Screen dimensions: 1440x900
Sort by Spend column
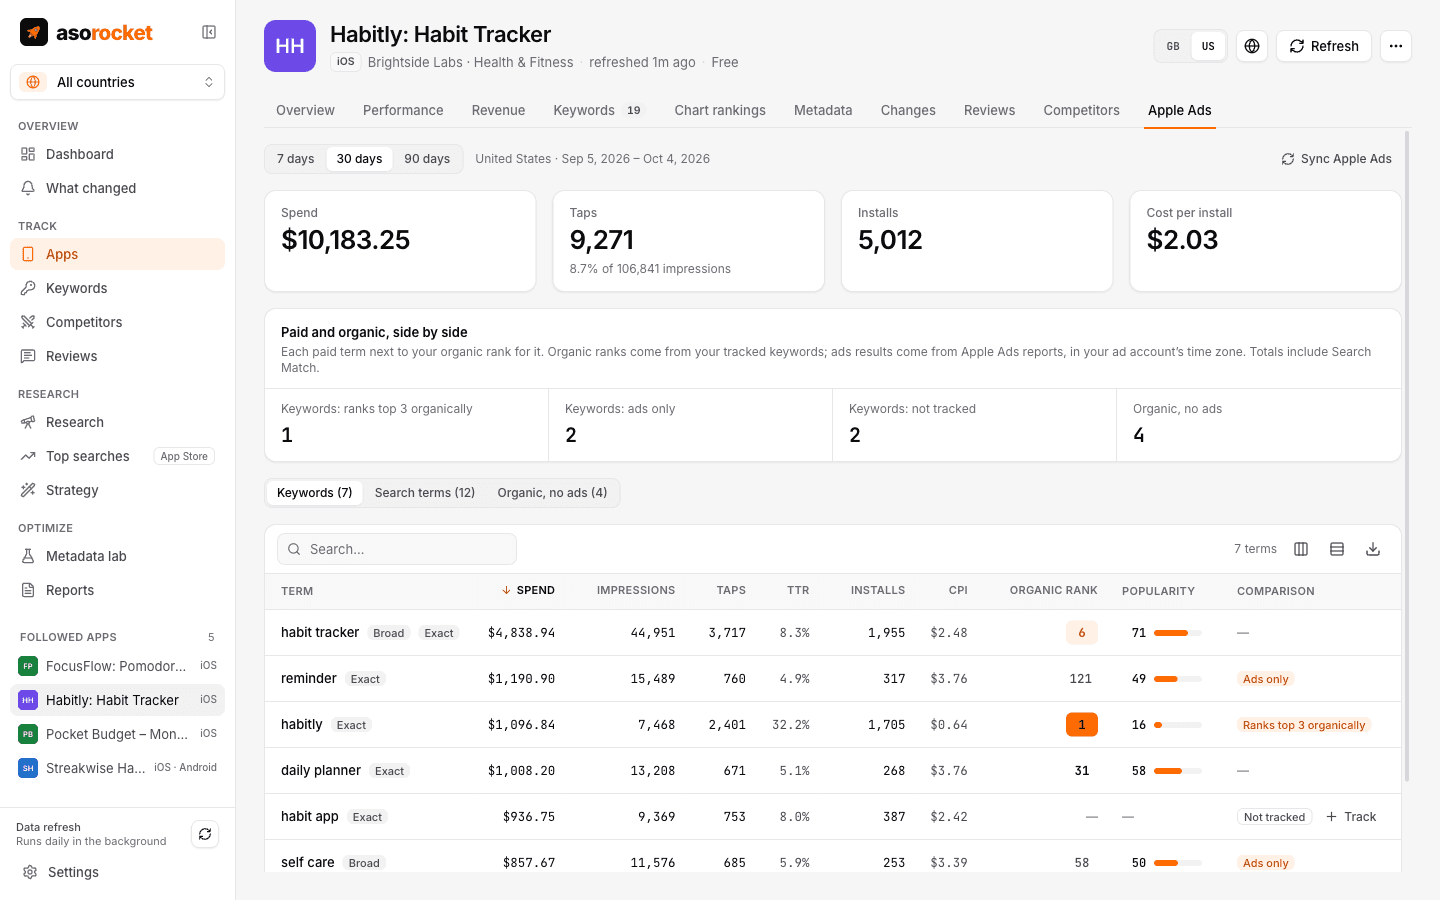pyautogui.click(x=528, y=591)
